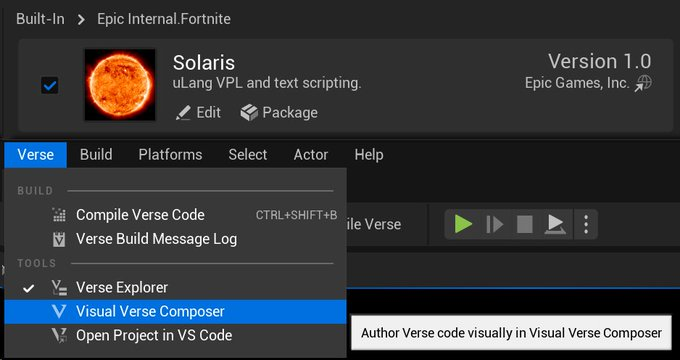
Task: Click the Verse Build Message Log icon
Action: tap(59, 239)
